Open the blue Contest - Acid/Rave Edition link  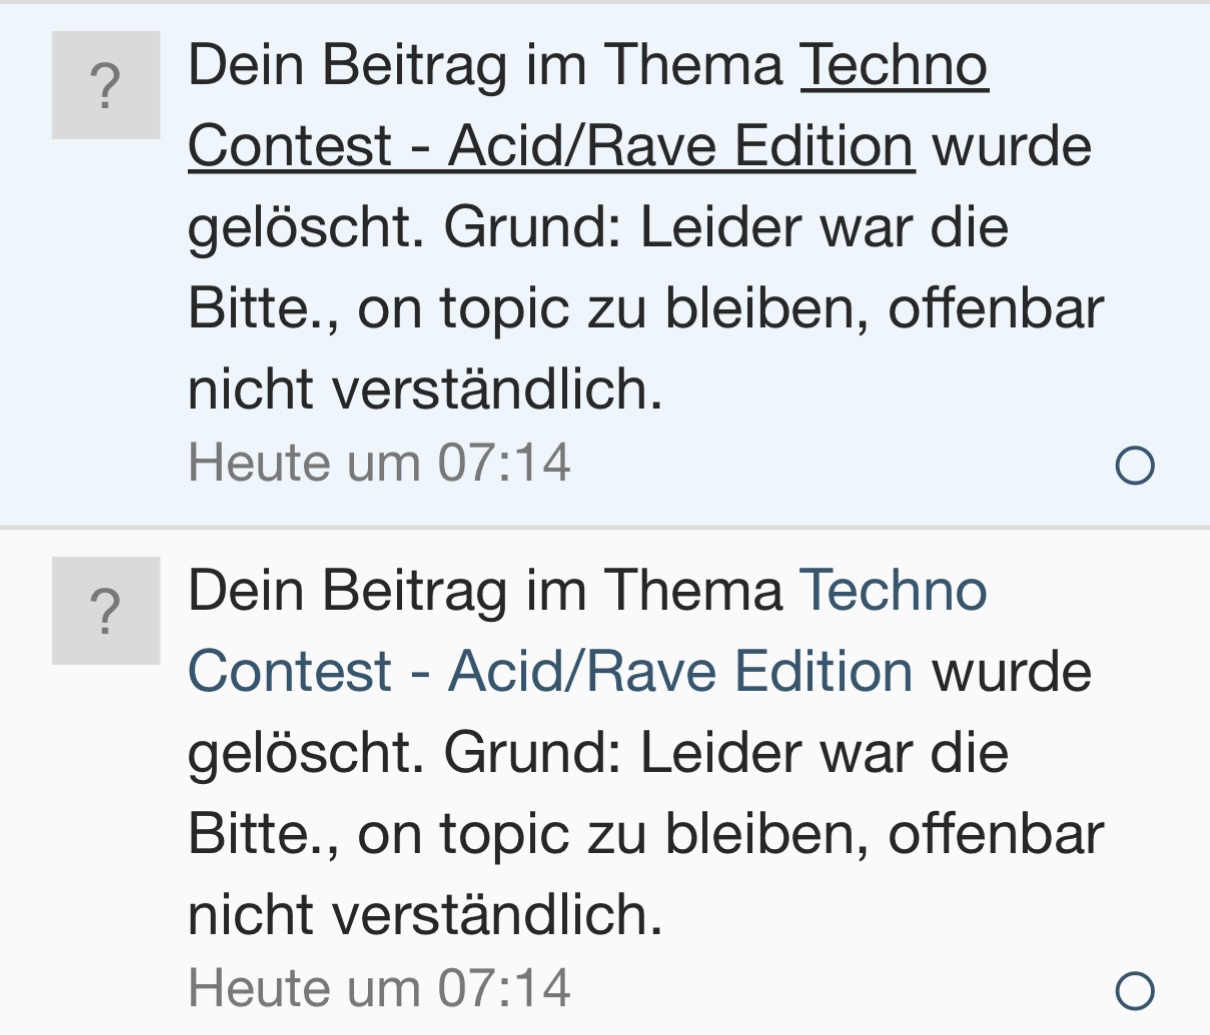[x=550, y=671]
